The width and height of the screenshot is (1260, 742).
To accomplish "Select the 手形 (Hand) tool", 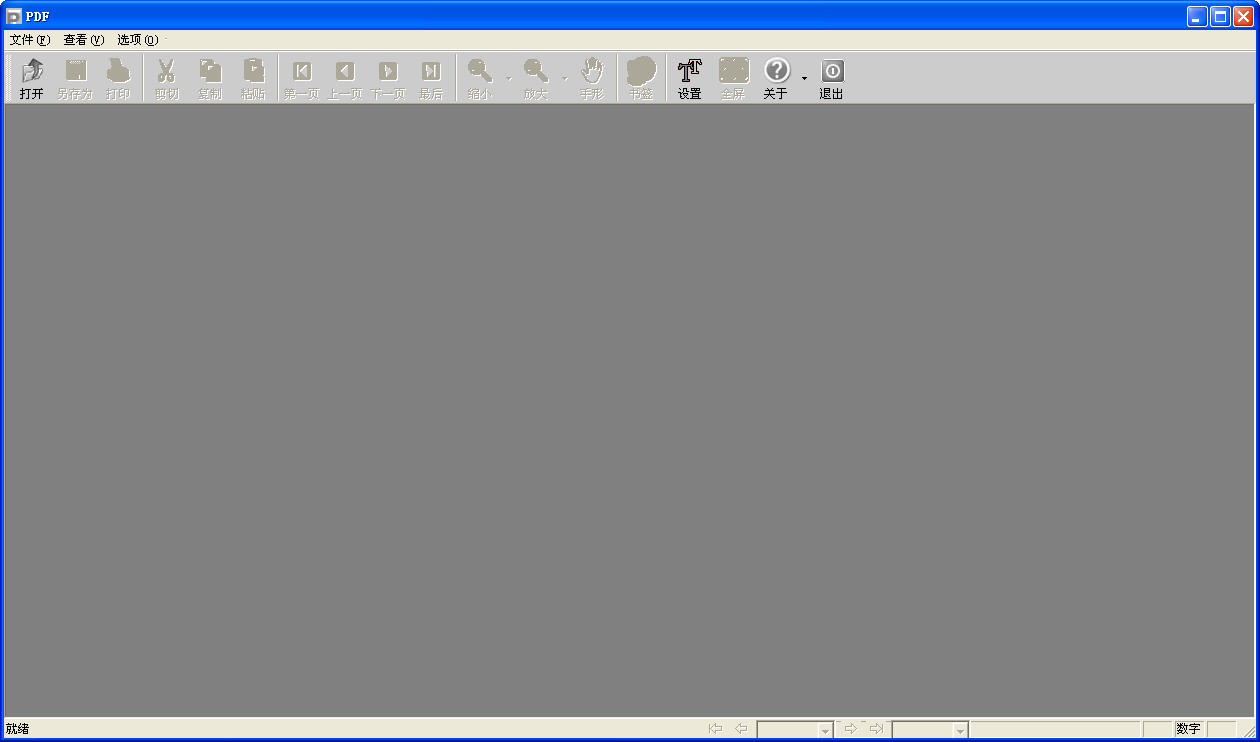I will 592,78.
